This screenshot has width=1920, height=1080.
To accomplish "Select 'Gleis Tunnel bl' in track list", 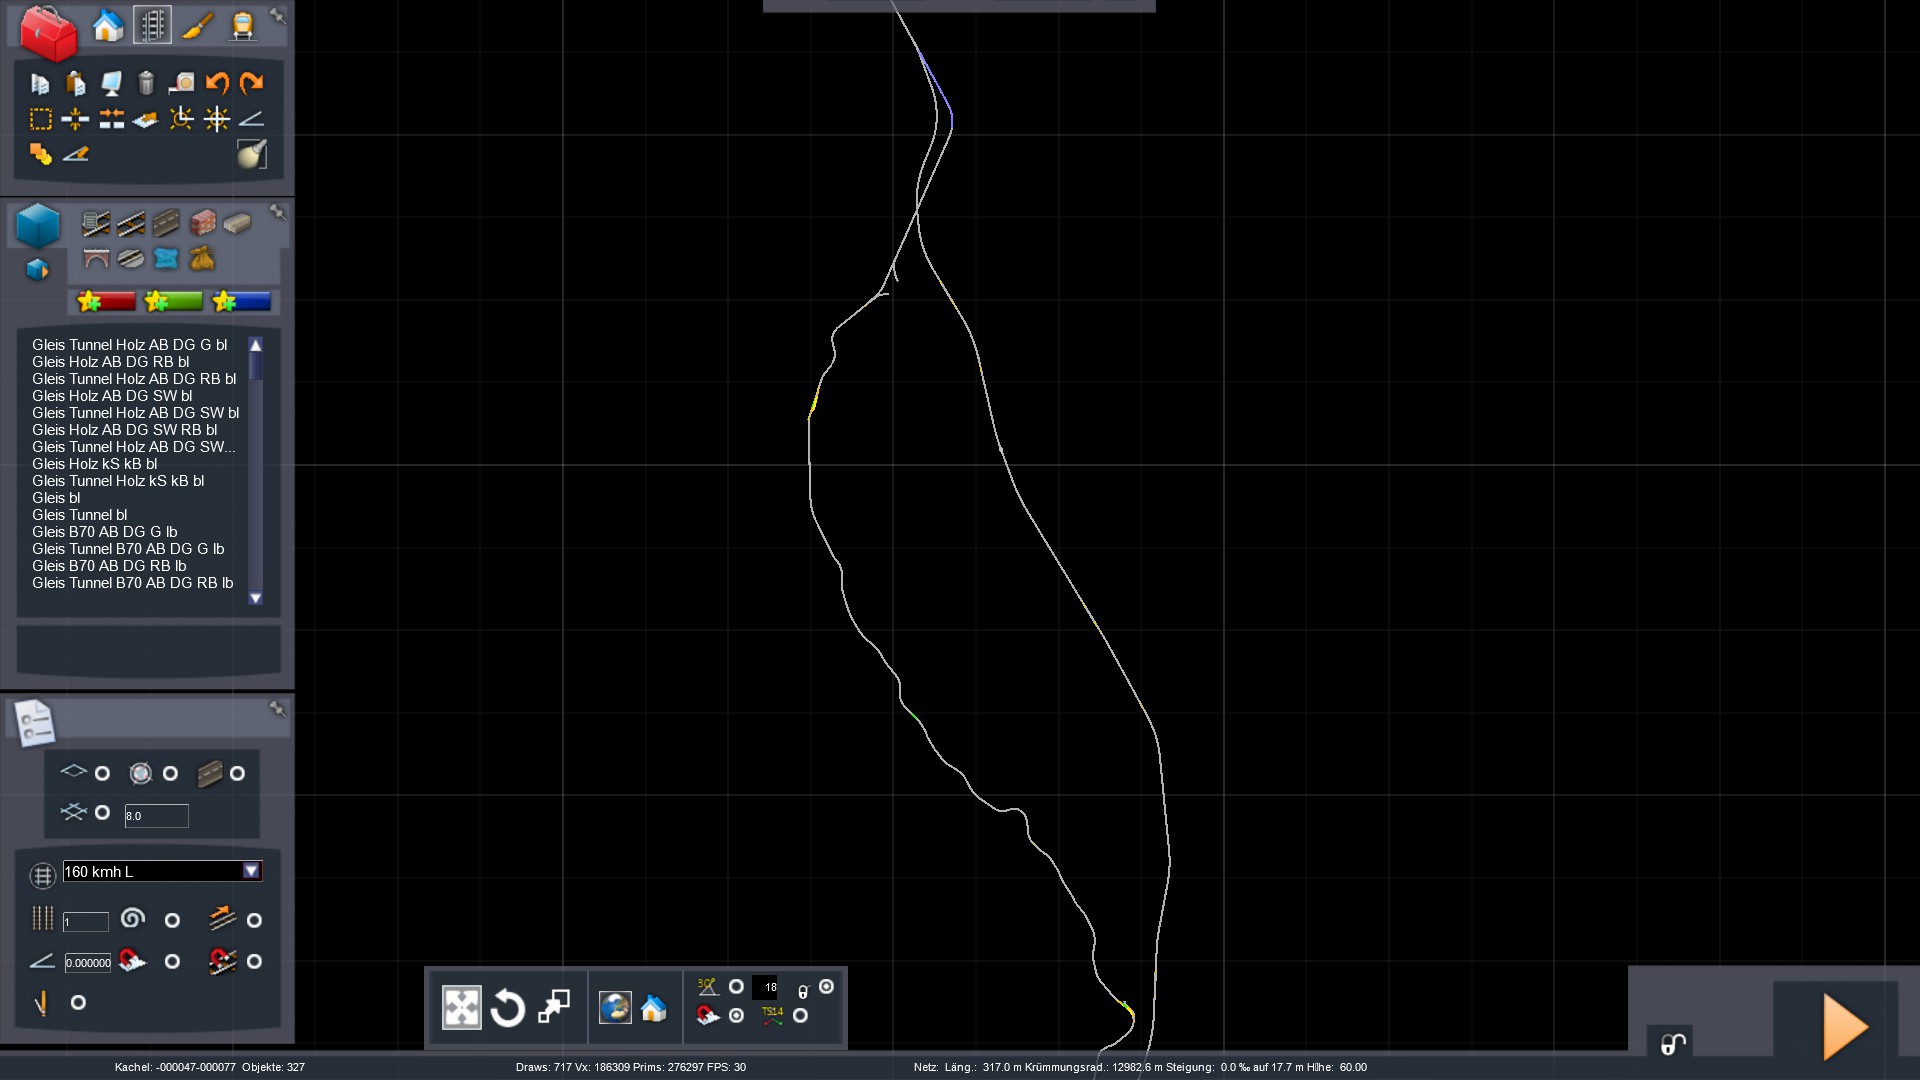I will tap(80, 515).
